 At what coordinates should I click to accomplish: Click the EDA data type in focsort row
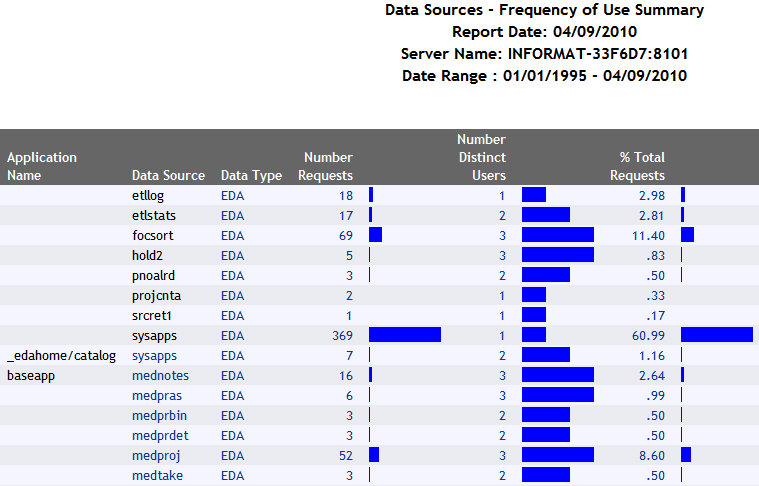(x=232, y=236)
